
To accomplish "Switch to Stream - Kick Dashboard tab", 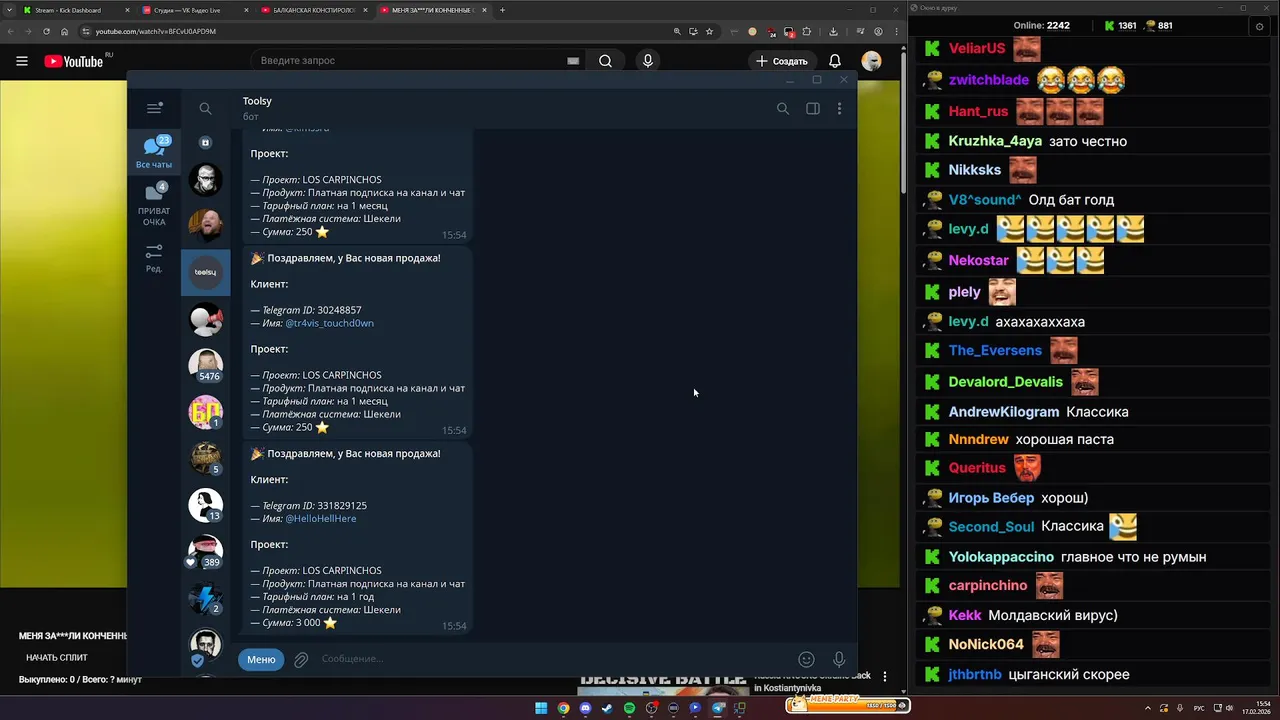I will [75, 10].
